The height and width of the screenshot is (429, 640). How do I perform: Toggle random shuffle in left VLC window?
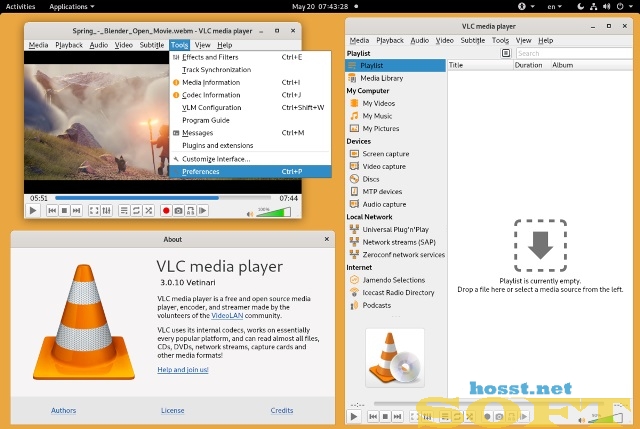coord(149,211)
